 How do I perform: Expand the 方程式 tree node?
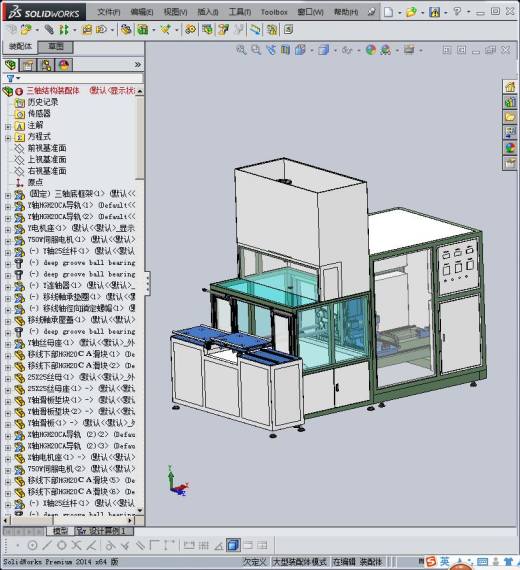pyautogui.click(x=8, y=138)
